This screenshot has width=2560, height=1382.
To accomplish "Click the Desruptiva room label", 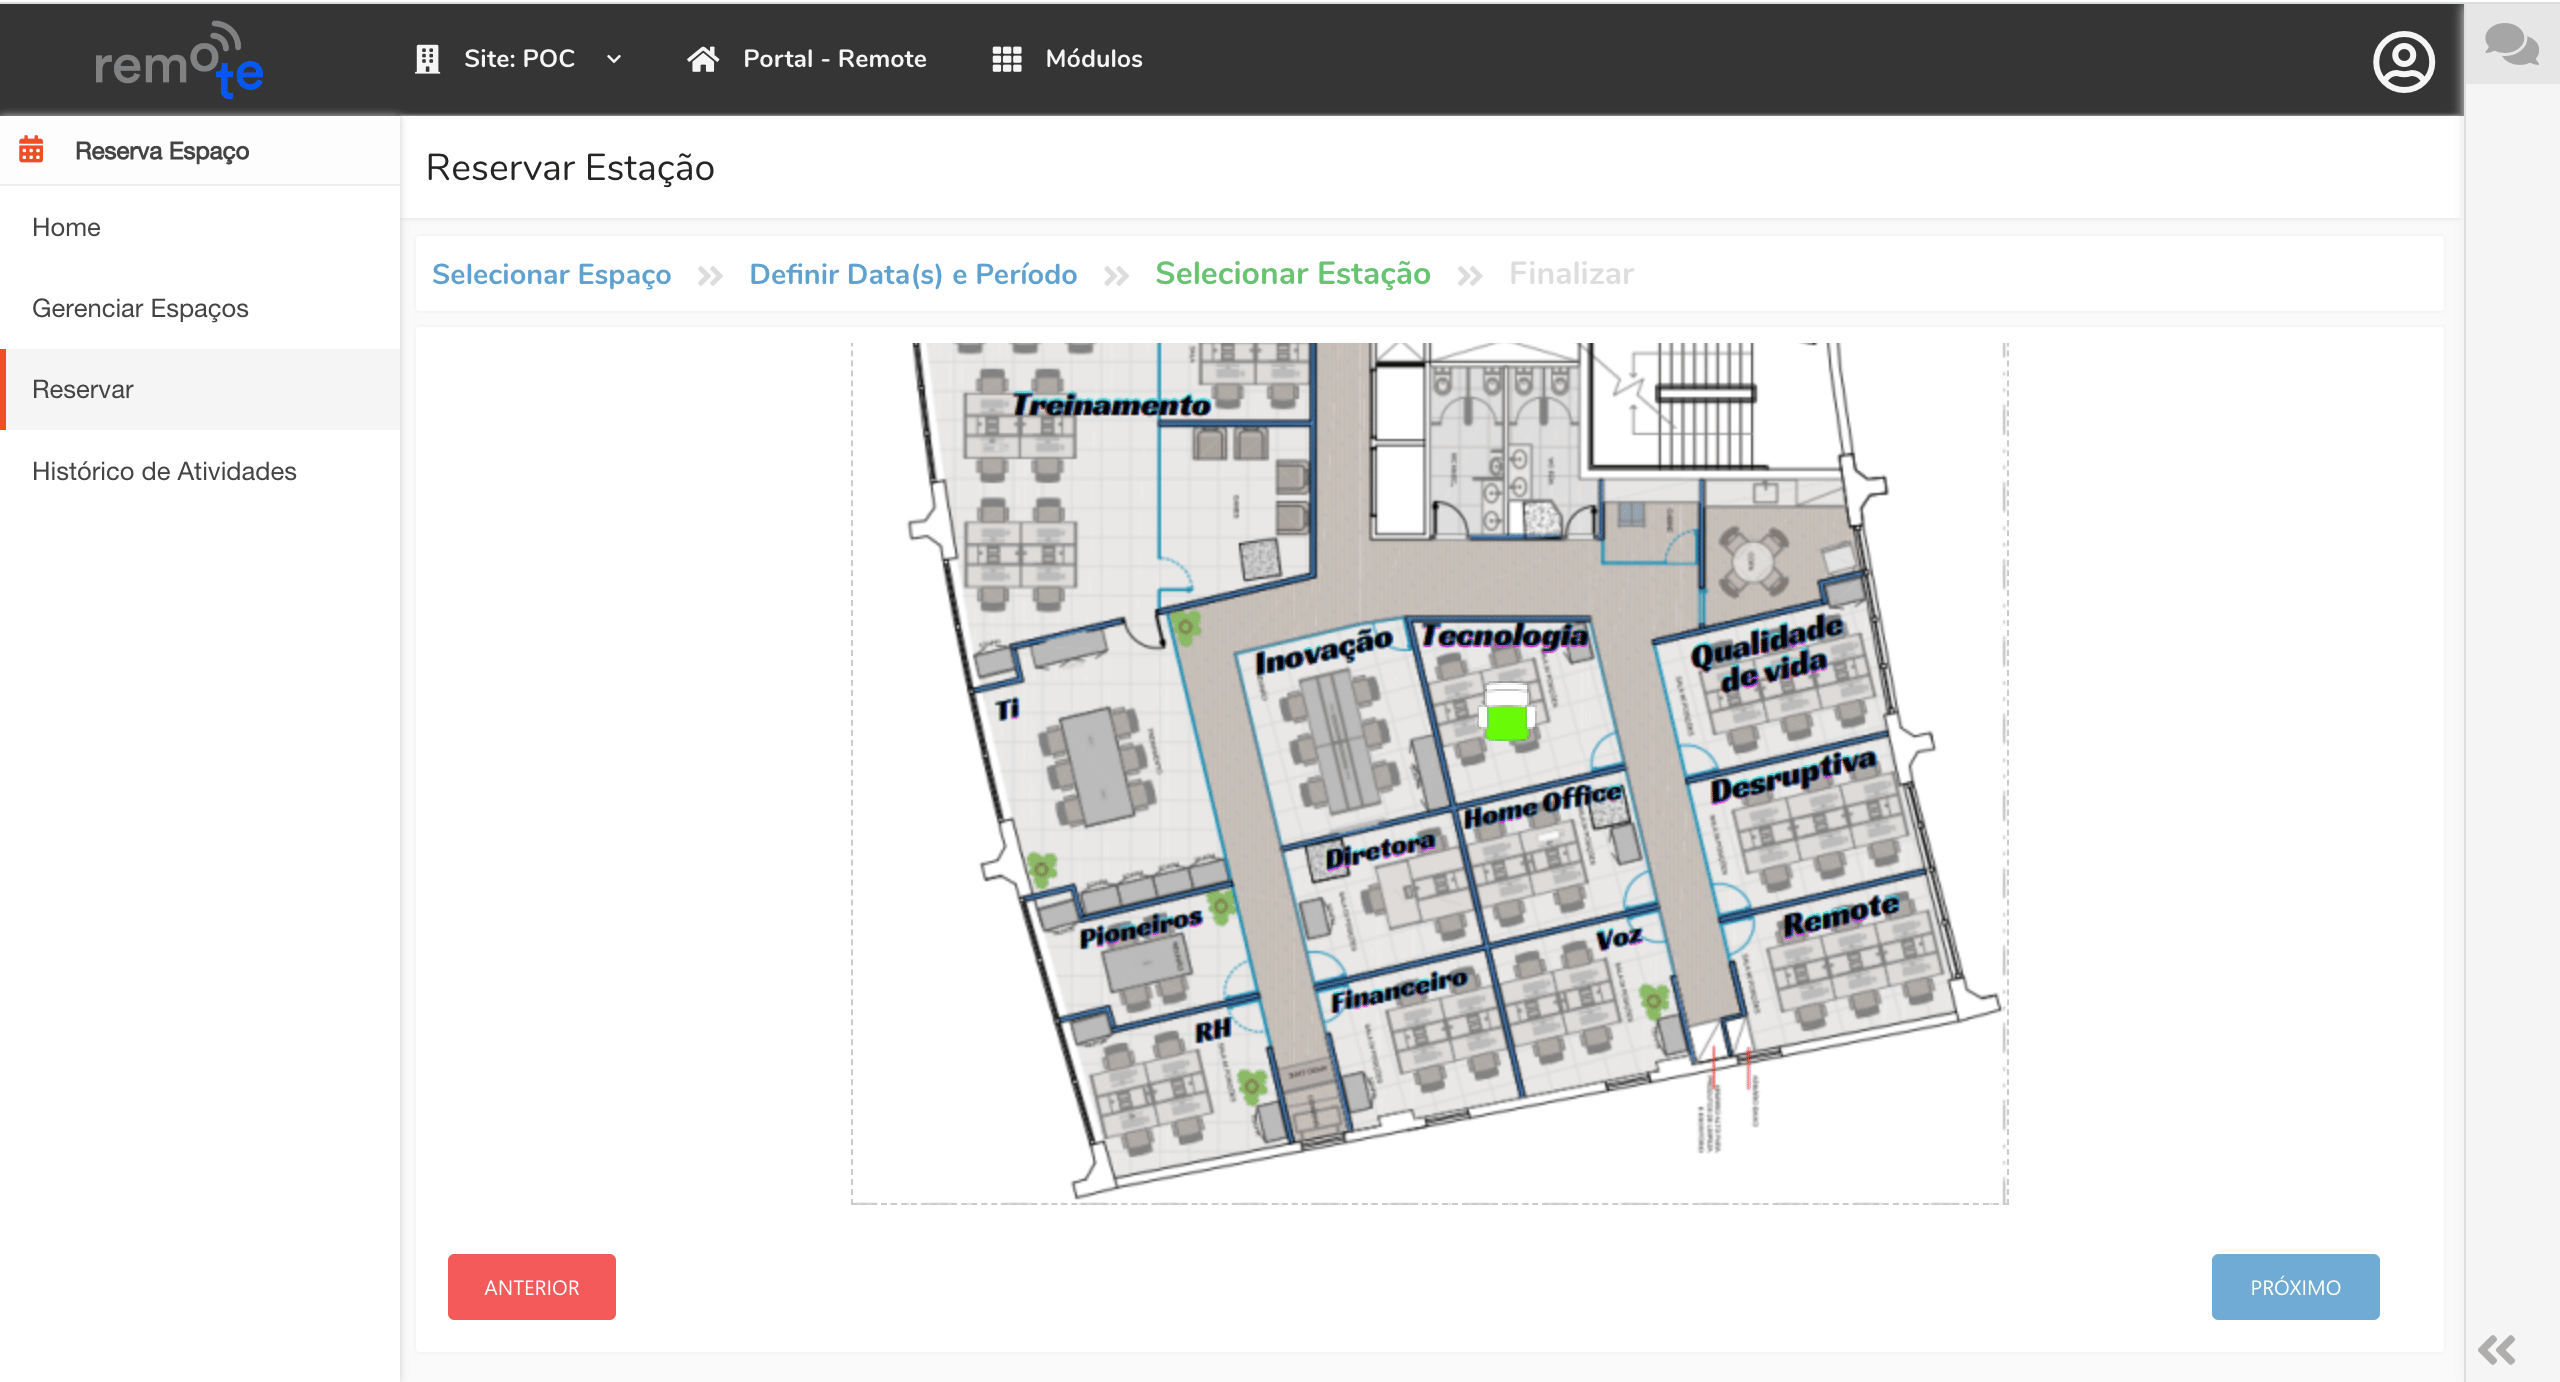I will (1792, 775).
